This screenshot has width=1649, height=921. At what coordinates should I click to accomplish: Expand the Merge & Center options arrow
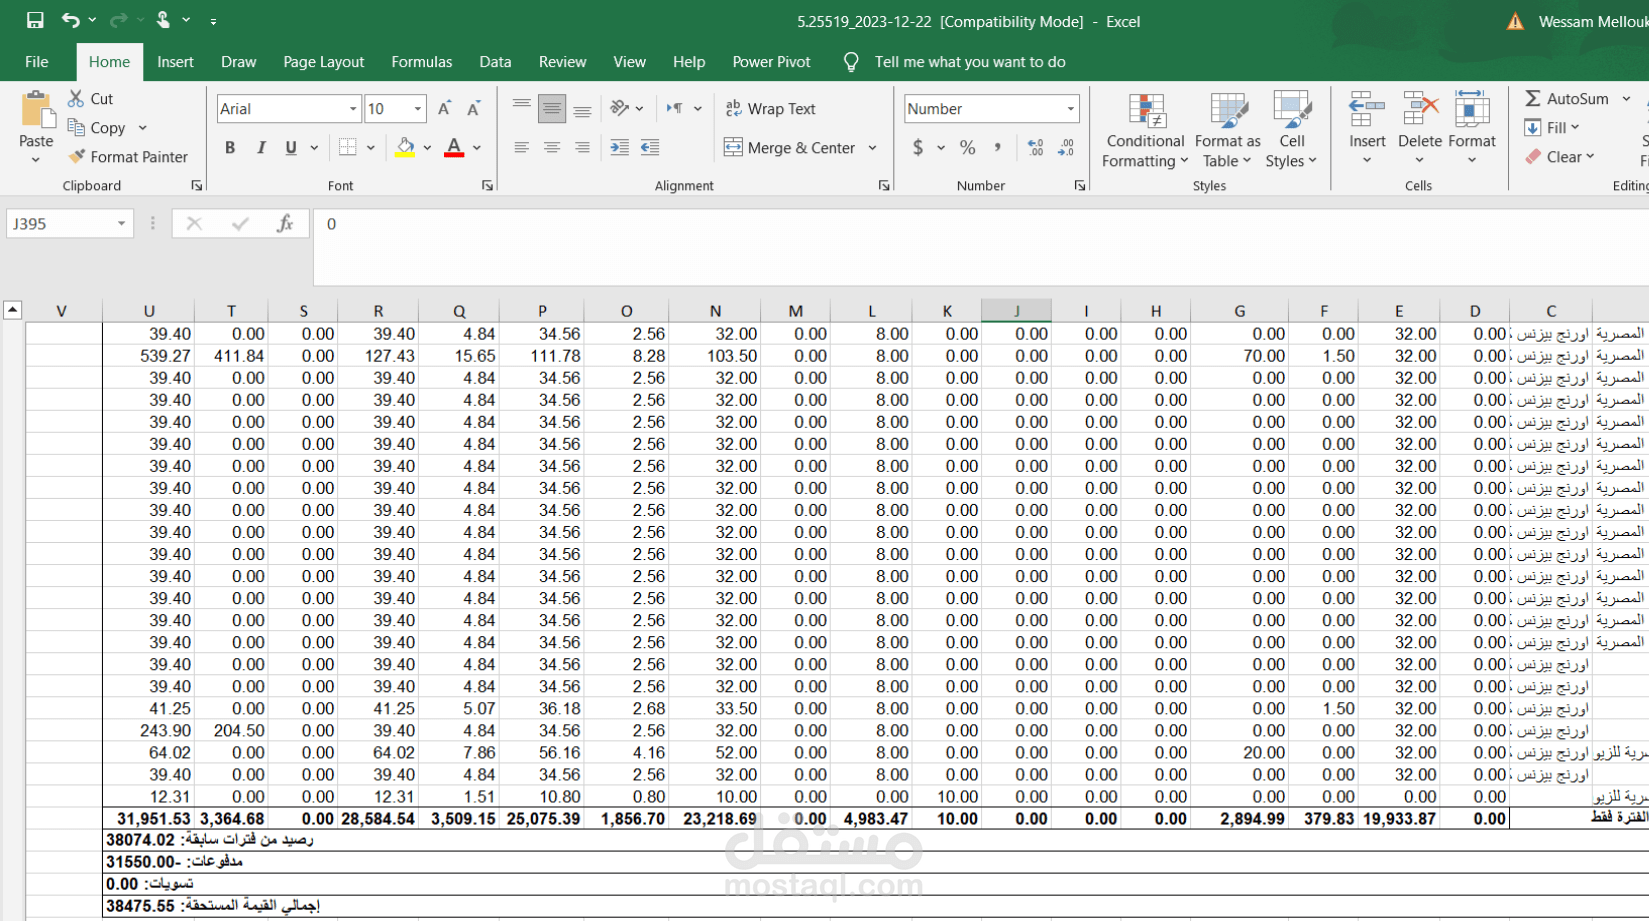tap(872, 147)
